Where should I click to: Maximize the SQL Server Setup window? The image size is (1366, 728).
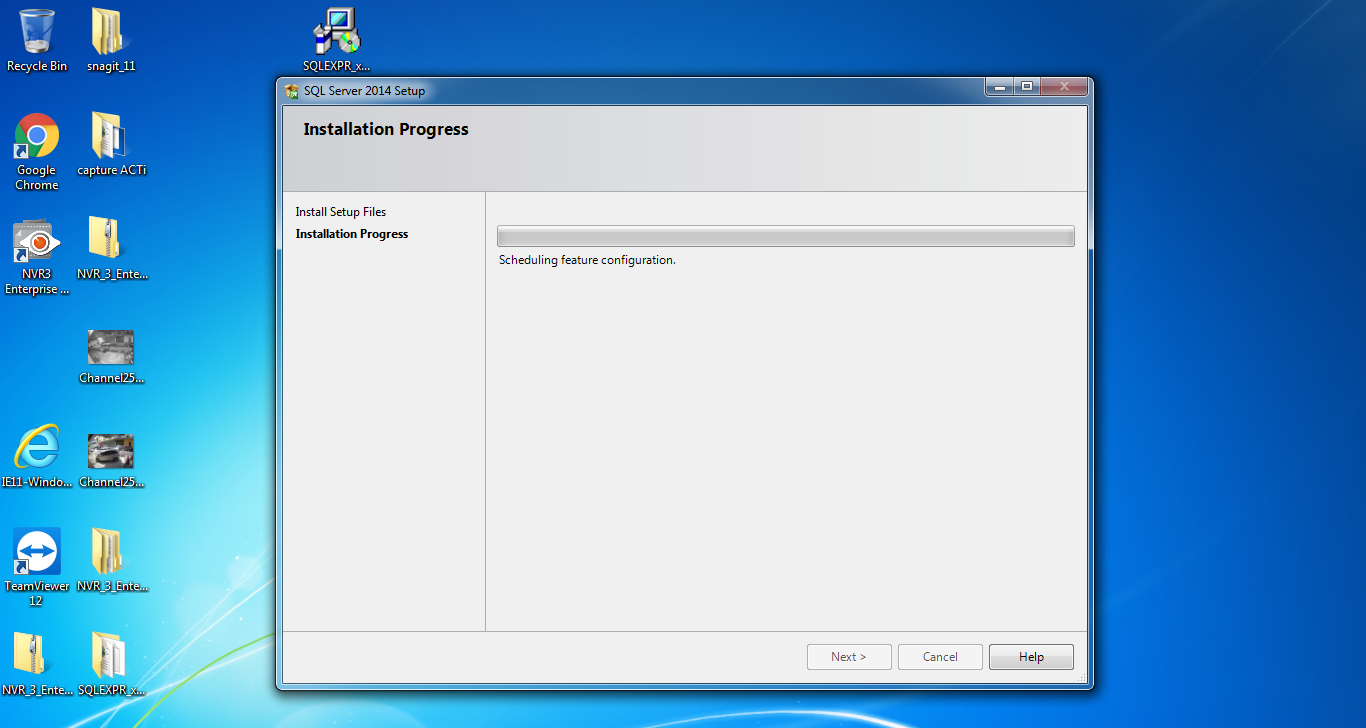pyautogui.click(x=1026, y=88)
